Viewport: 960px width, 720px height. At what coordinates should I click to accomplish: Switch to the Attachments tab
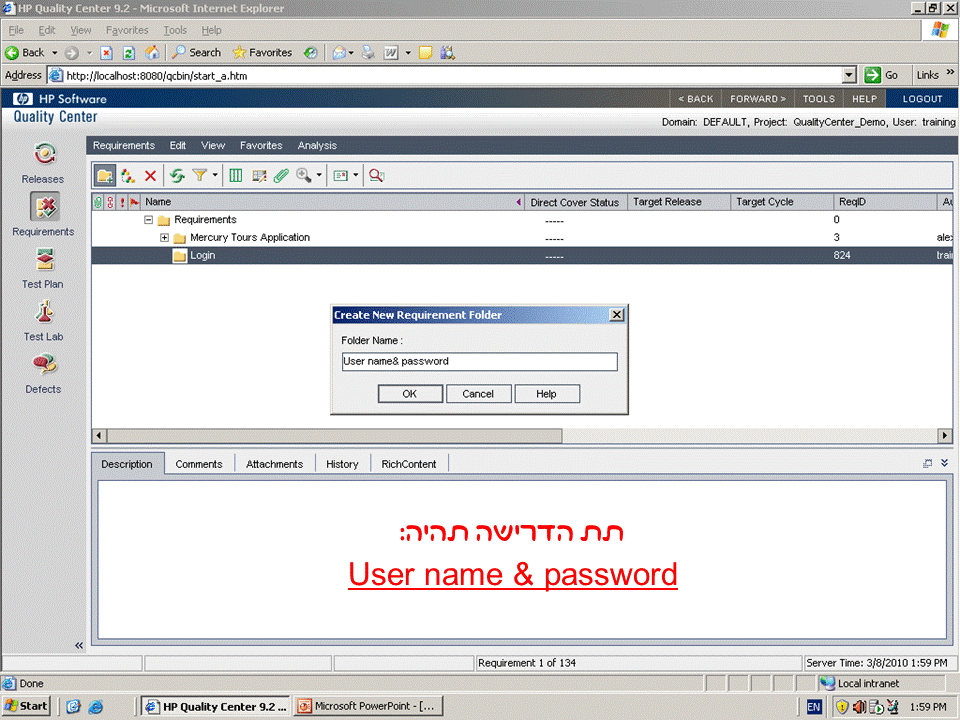coord(274,464)
